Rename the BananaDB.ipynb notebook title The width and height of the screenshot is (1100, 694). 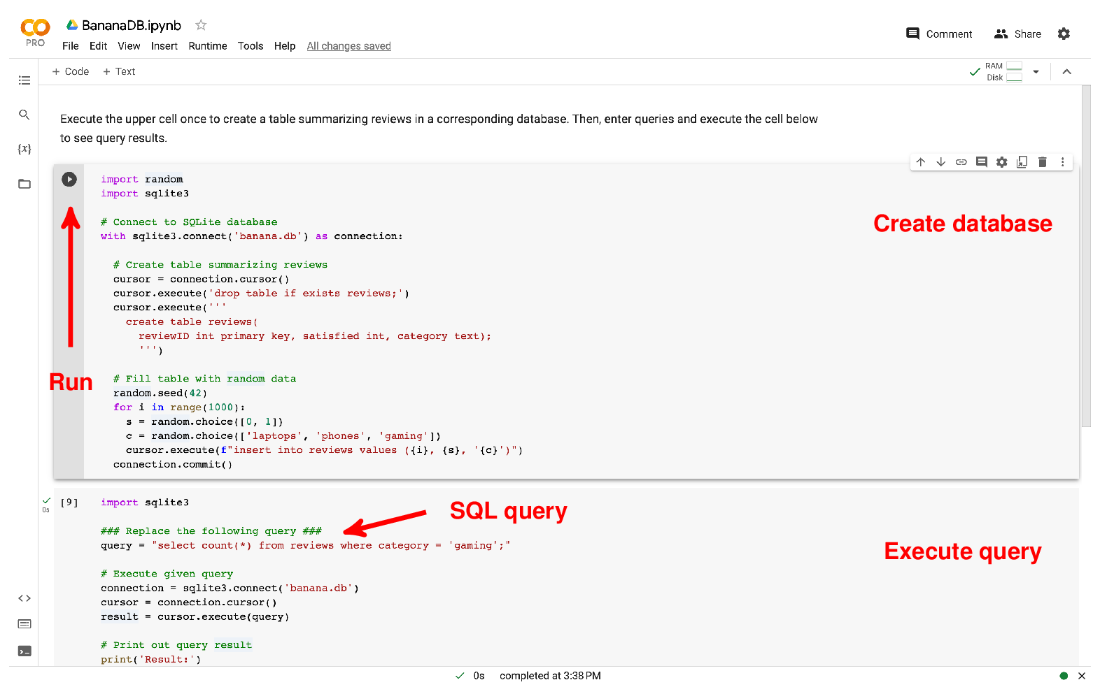coord(131,25)
